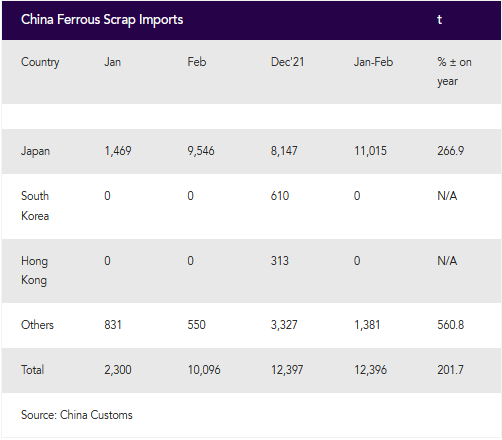Viewport: 502px width, 440px height.
Task: Select the Feb column header
Action: click(197, 62)
